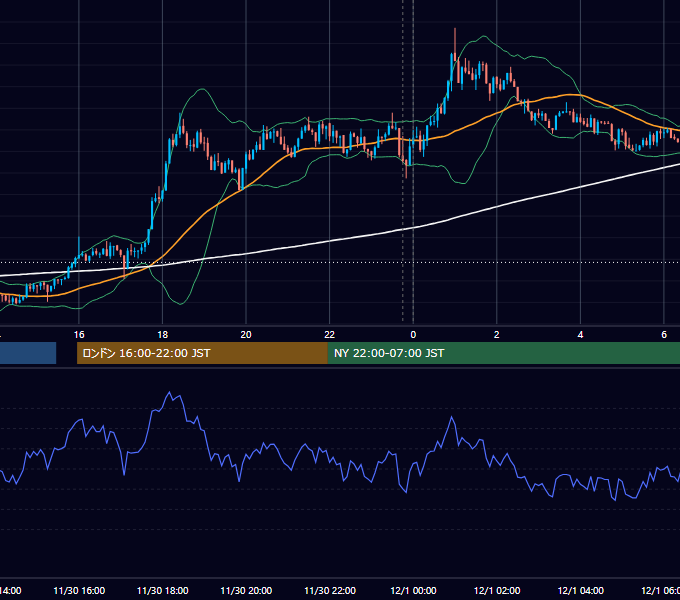Click the 12/1 00:00 time label
This screenshot has height=600, width=680.
pyautogui.click(x=413, y=591)
